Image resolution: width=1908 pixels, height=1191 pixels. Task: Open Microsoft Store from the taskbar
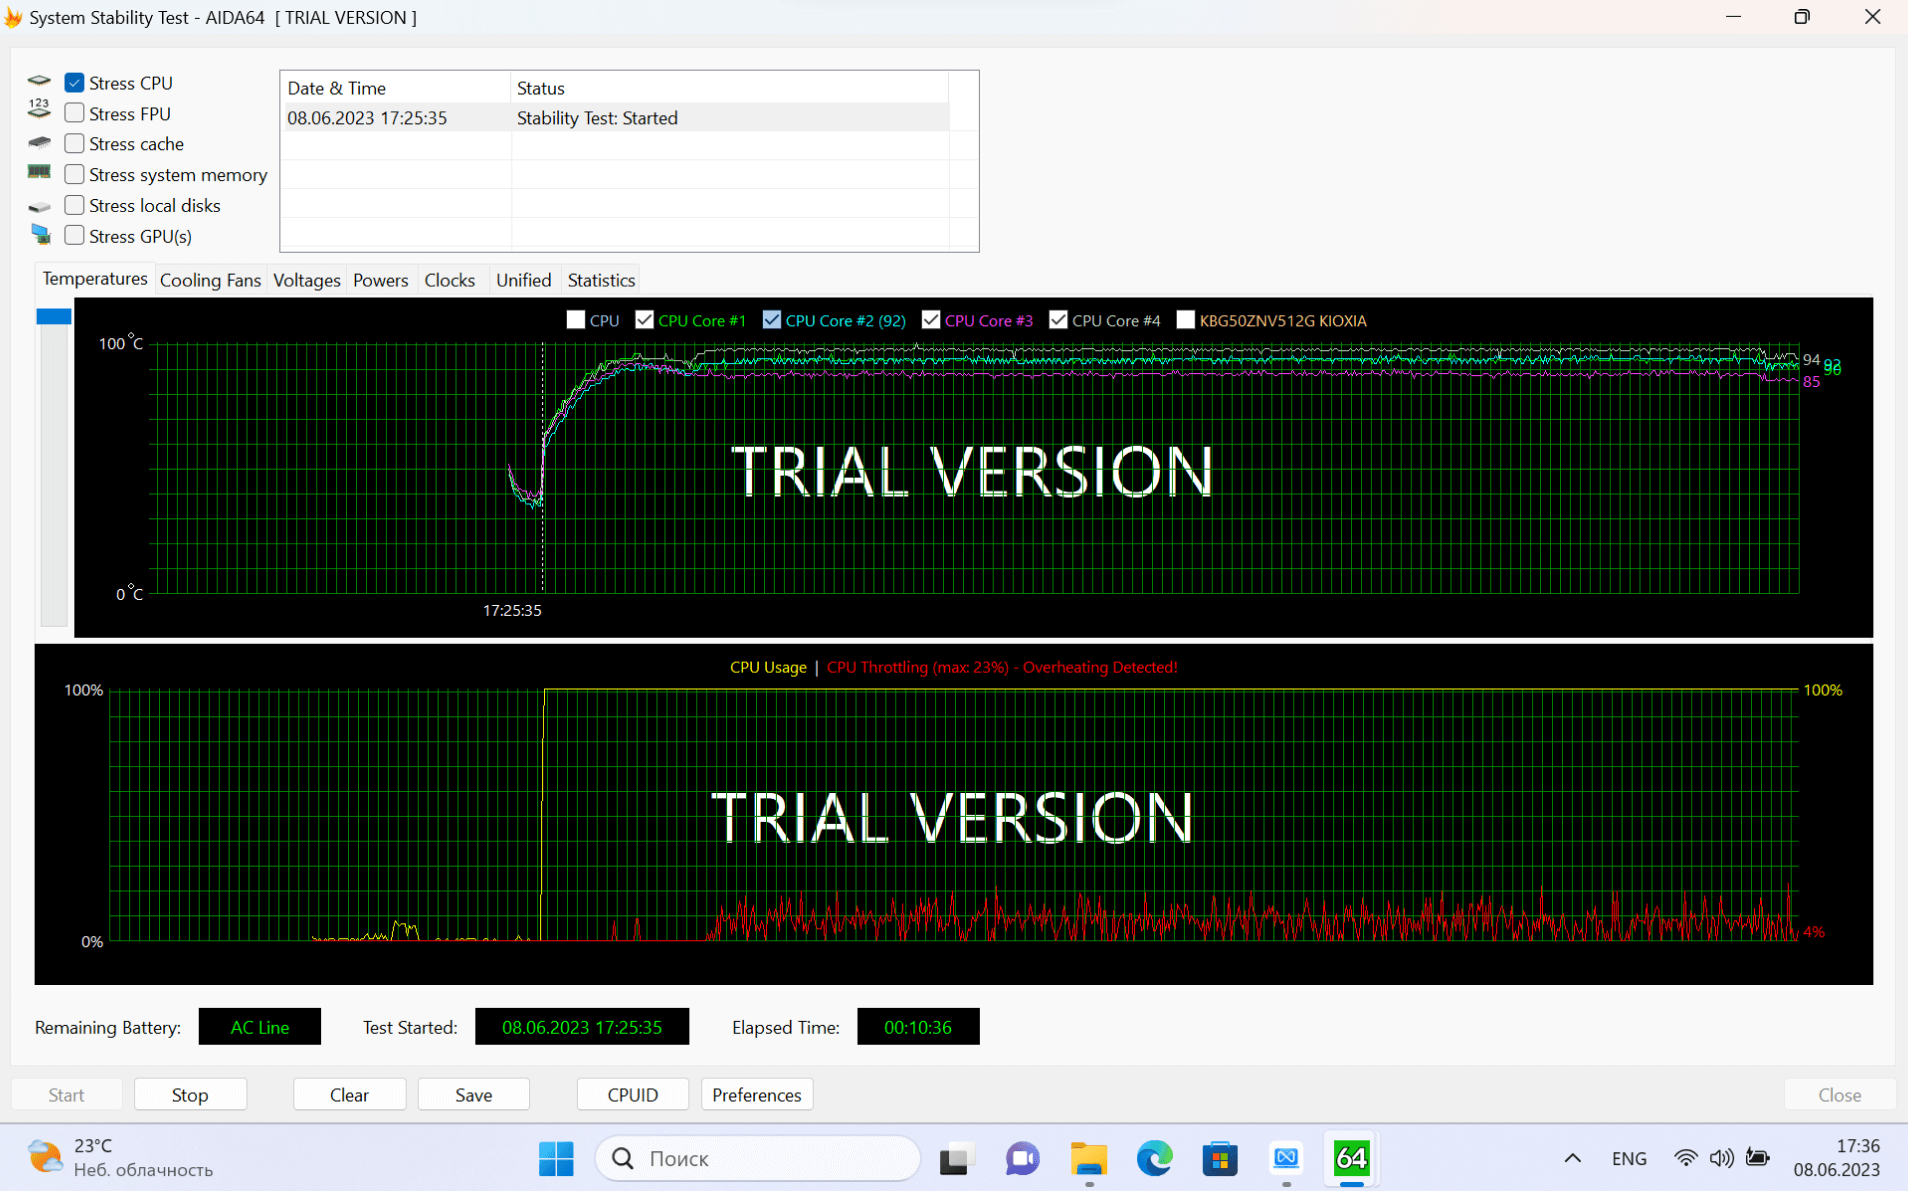point(1220,1158)
